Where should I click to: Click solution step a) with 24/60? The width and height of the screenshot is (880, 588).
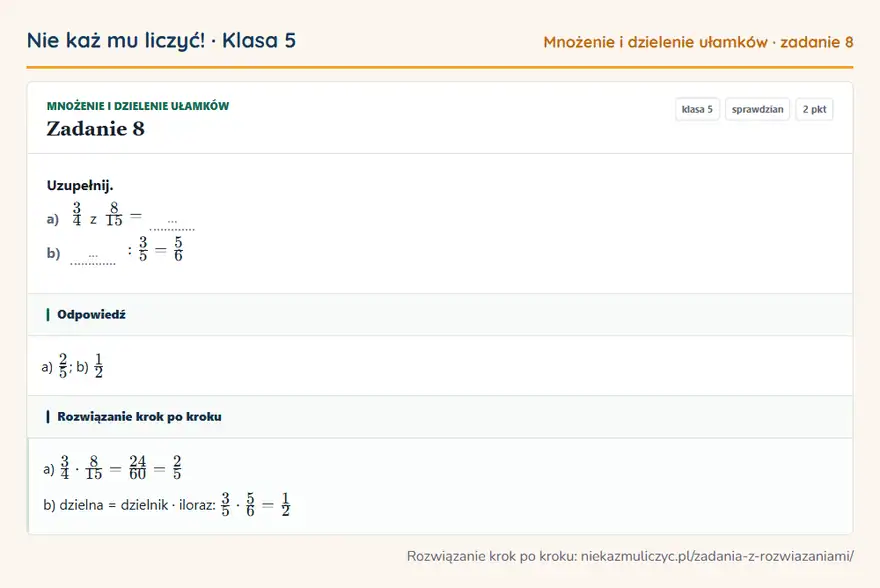coord(112,467)
